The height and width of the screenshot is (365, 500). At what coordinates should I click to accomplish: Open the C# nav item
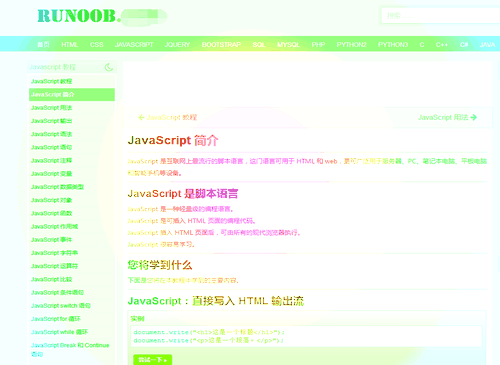click(x=464, y=45)
